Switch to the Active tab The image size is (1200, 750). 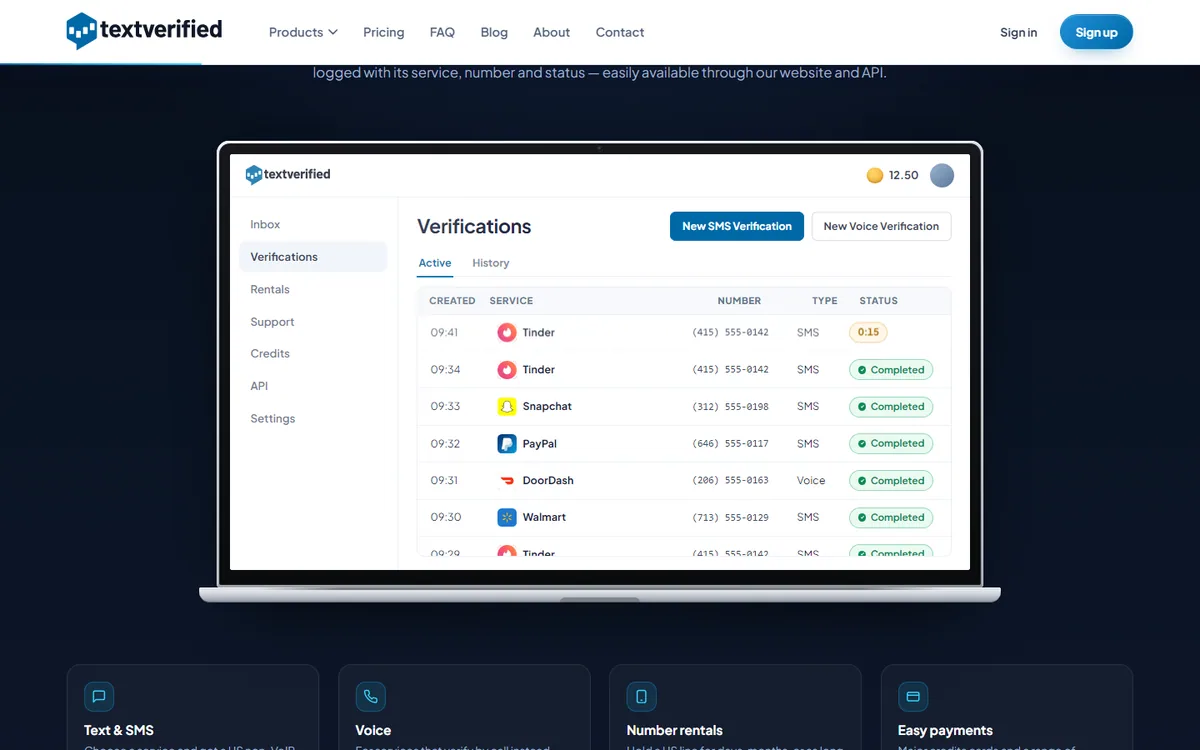tap(435, 263)
